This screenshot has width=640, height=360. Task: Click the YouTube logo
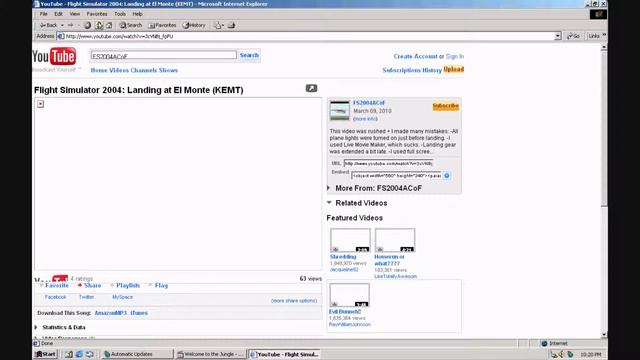[54, 57]
